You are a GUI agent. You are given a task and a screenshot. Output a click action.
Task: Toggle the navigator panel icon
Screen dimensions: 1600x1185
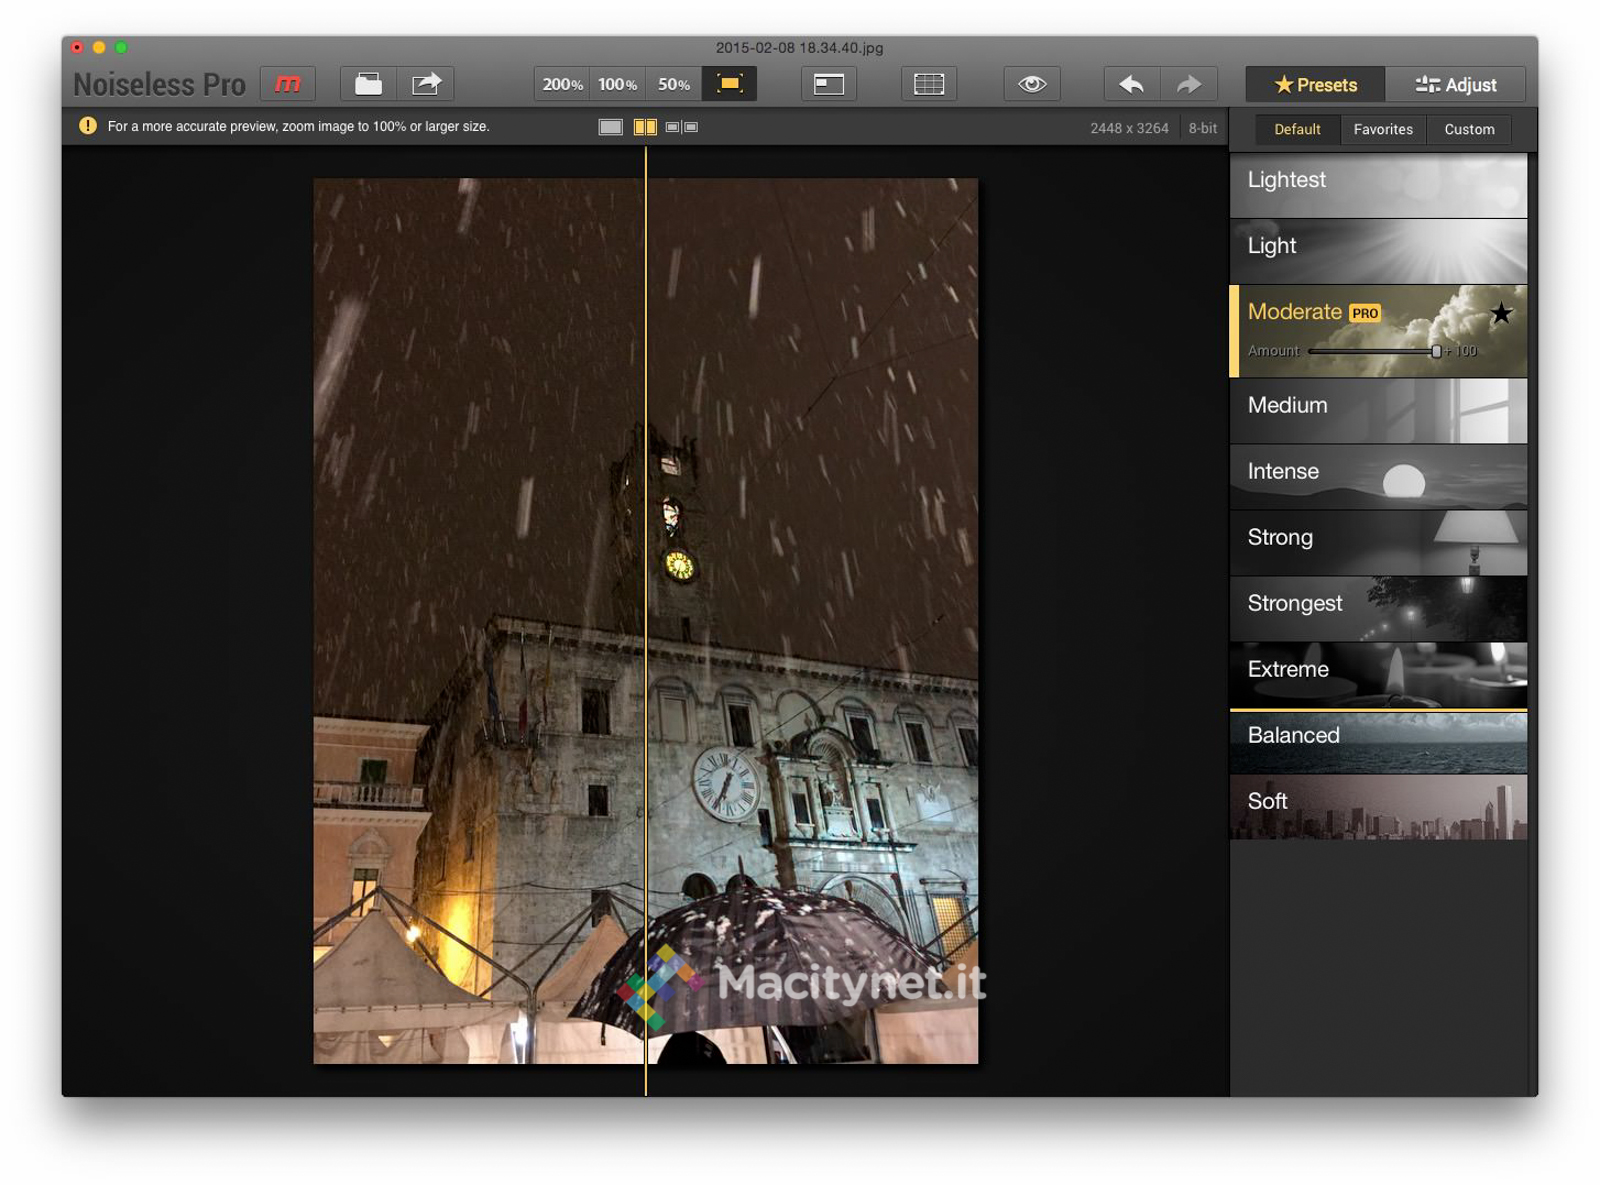829,84
